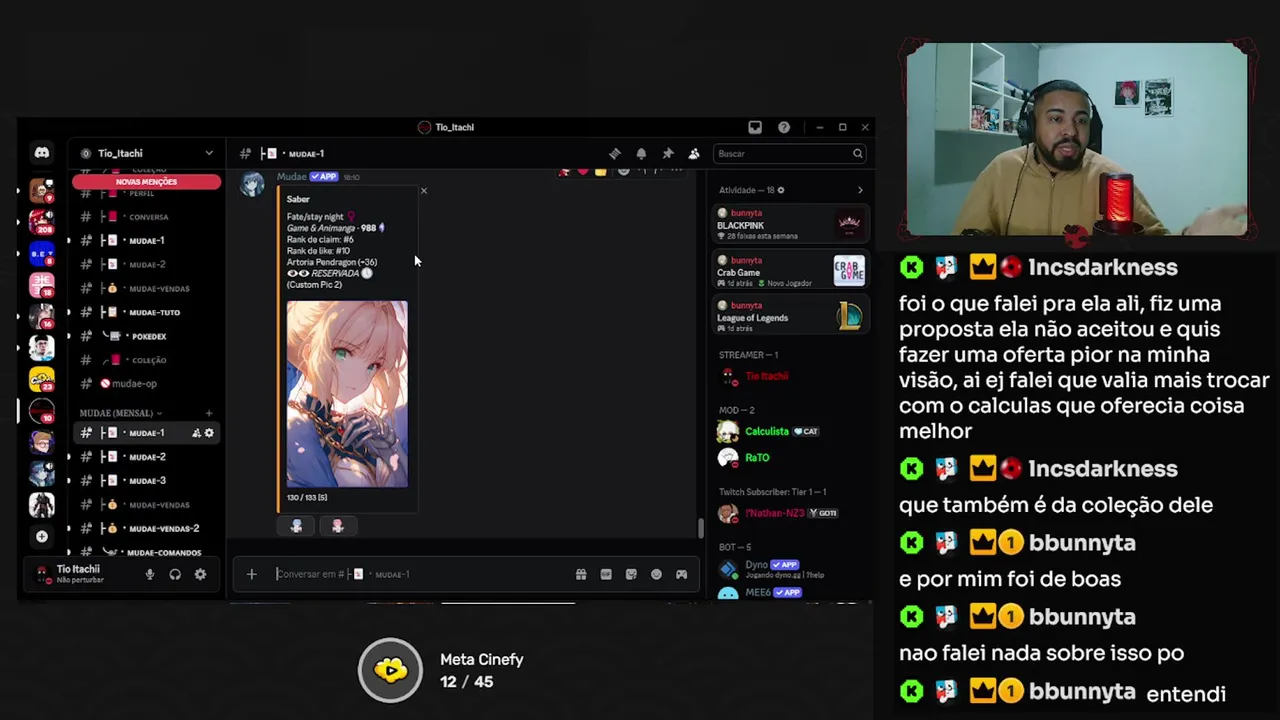This screenshot has height=720, width=1280.
Task: Click Meta Cinefy goal widget icon
Action: (391, 670)
